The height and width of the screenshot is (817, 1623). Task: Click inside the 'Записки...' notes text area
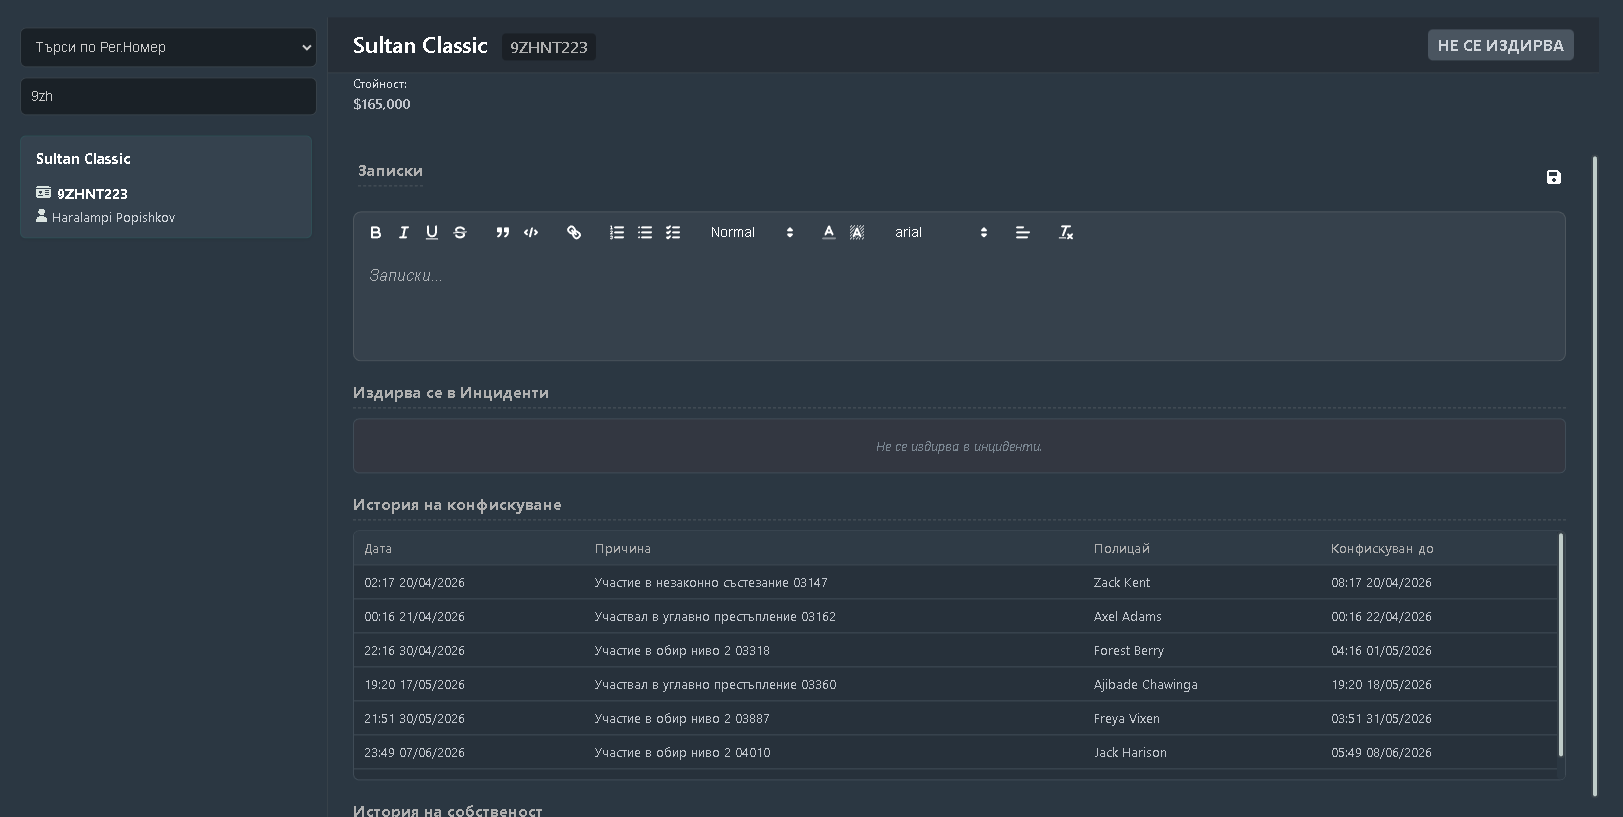(959, 305)
